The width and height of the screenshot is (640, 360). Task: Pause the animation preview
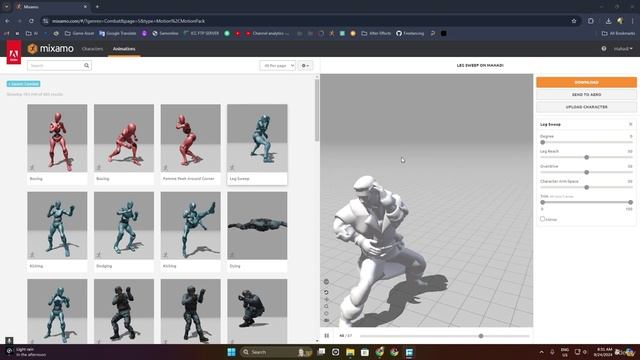327,336
